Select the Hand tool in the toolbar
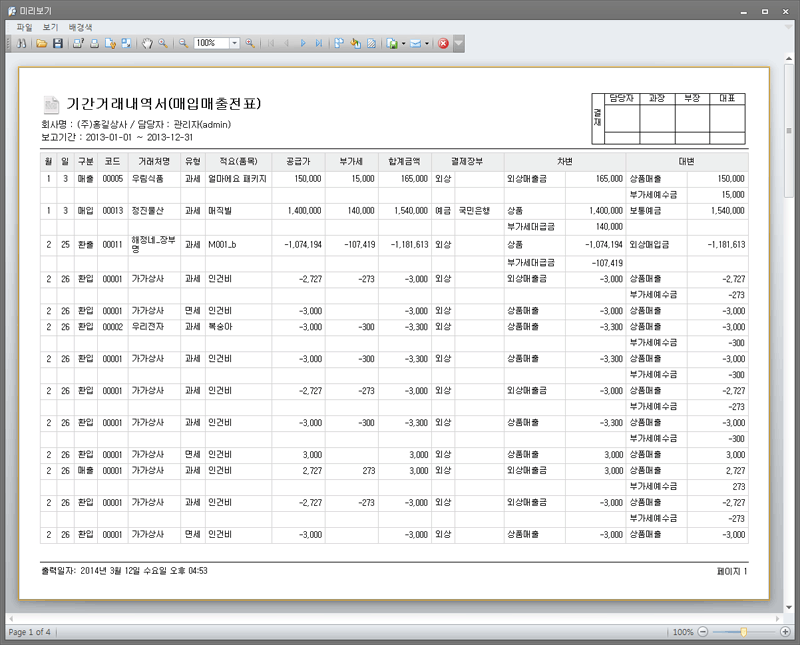The image size is (800, 645). click(146, 44)
